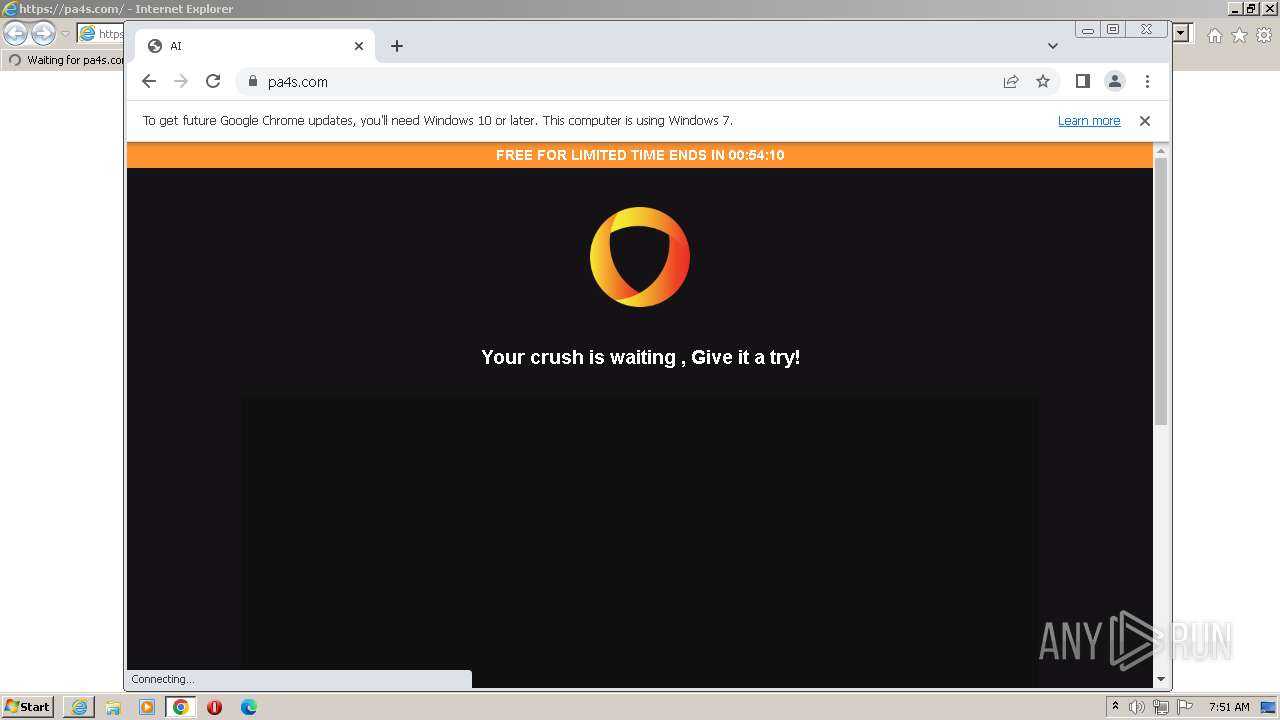Open Internet Explorer Tools gear

point(1264,35)
